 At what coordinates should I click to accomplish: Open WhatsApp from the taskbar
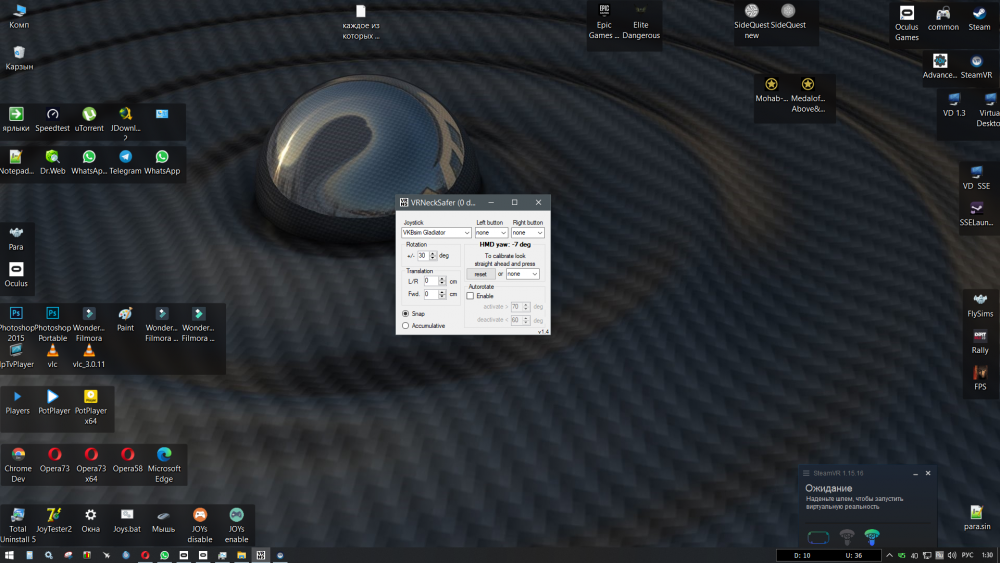pos(165,555)
